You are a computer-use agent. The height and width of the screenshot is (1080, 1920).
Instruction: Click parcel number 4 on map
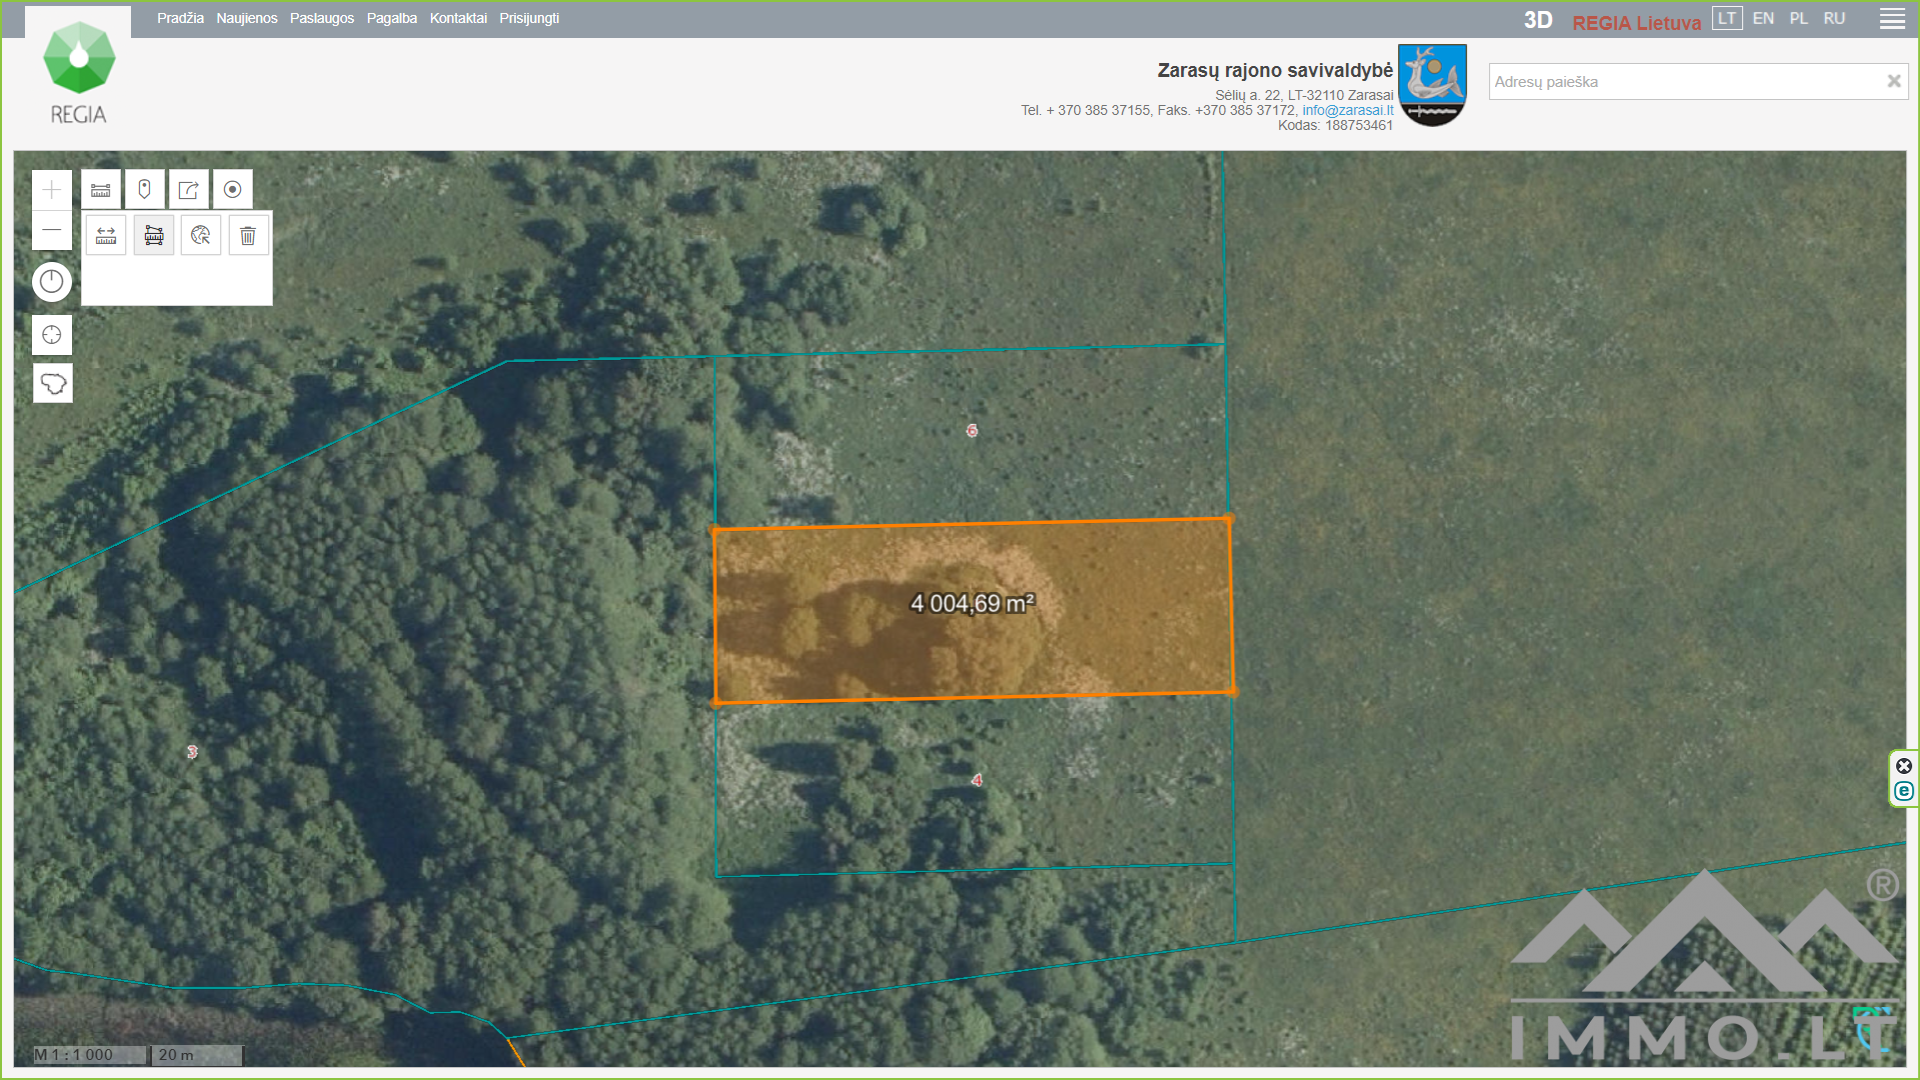coord(977,780)
